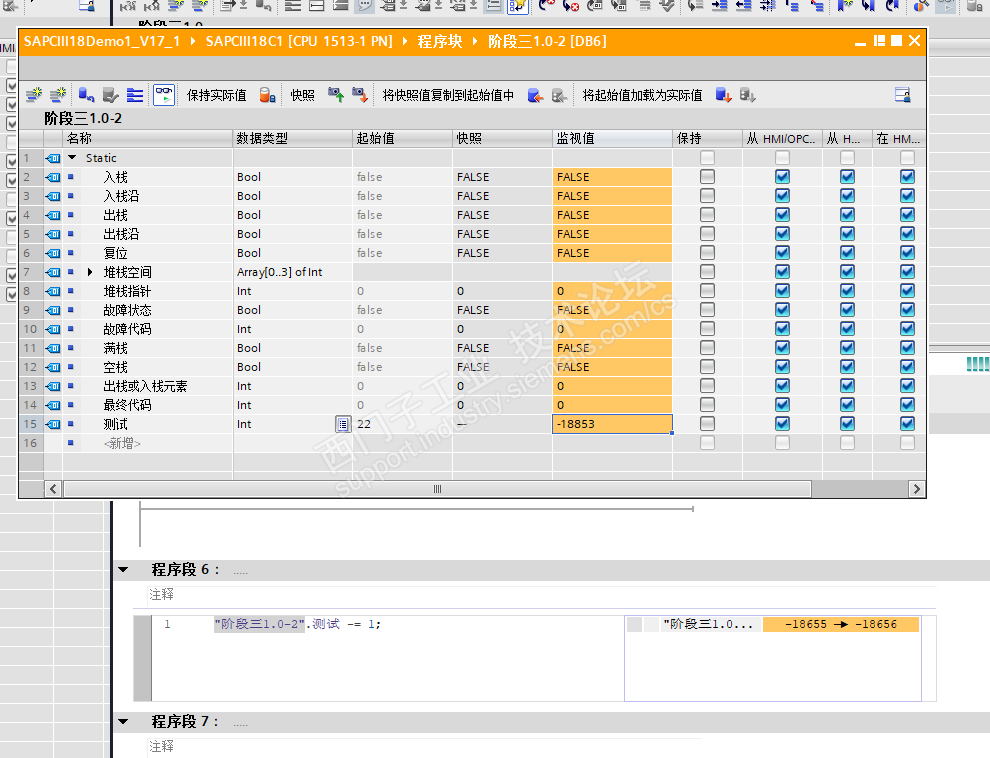Click the 保持实际值 toolbar button
Screen dimensions: 990x758
coord(217,95)
